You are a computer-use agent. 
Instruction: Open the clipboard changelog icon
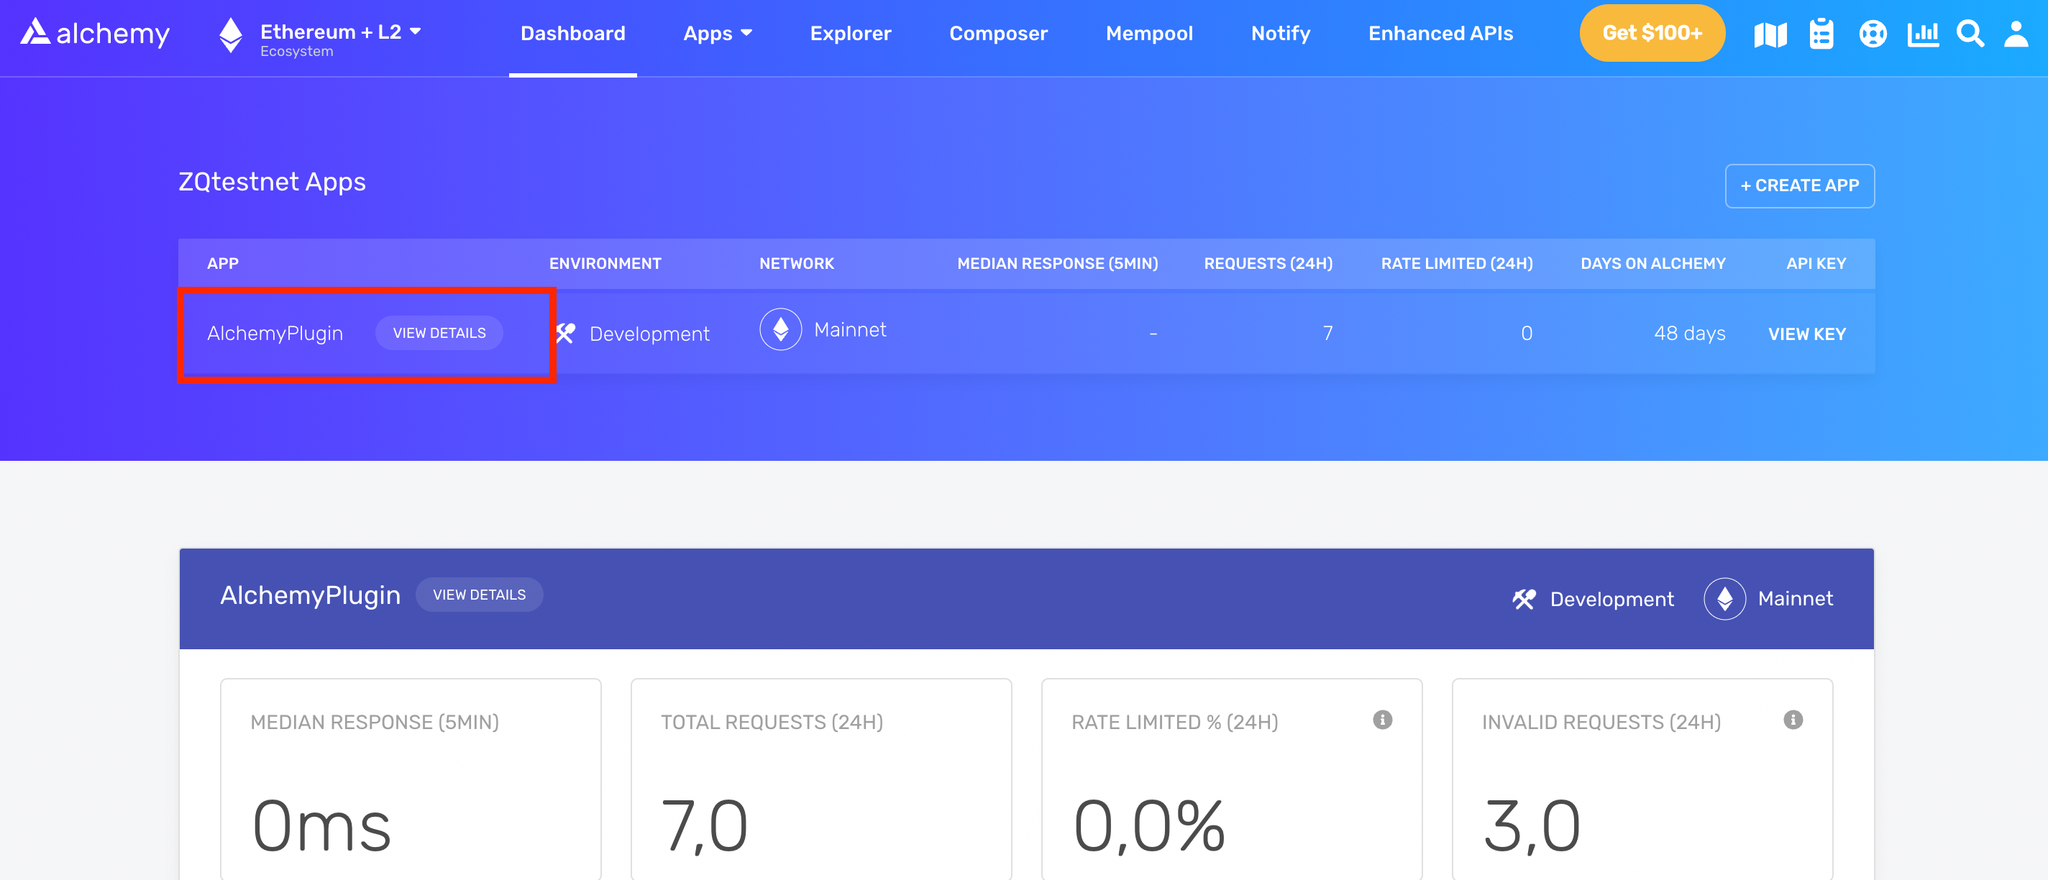(x=1822, y=34)
